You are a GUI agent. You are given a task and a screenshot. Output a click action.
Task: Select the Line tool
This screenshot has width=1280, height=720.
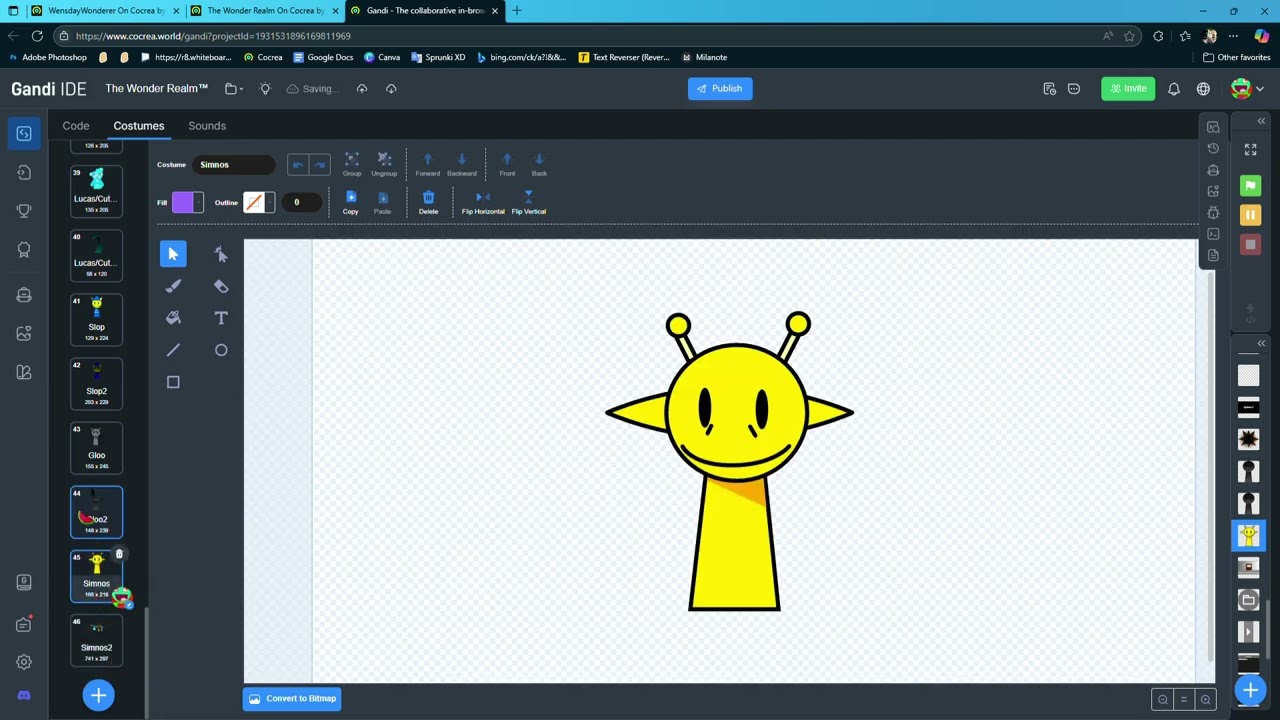point(173,350)
